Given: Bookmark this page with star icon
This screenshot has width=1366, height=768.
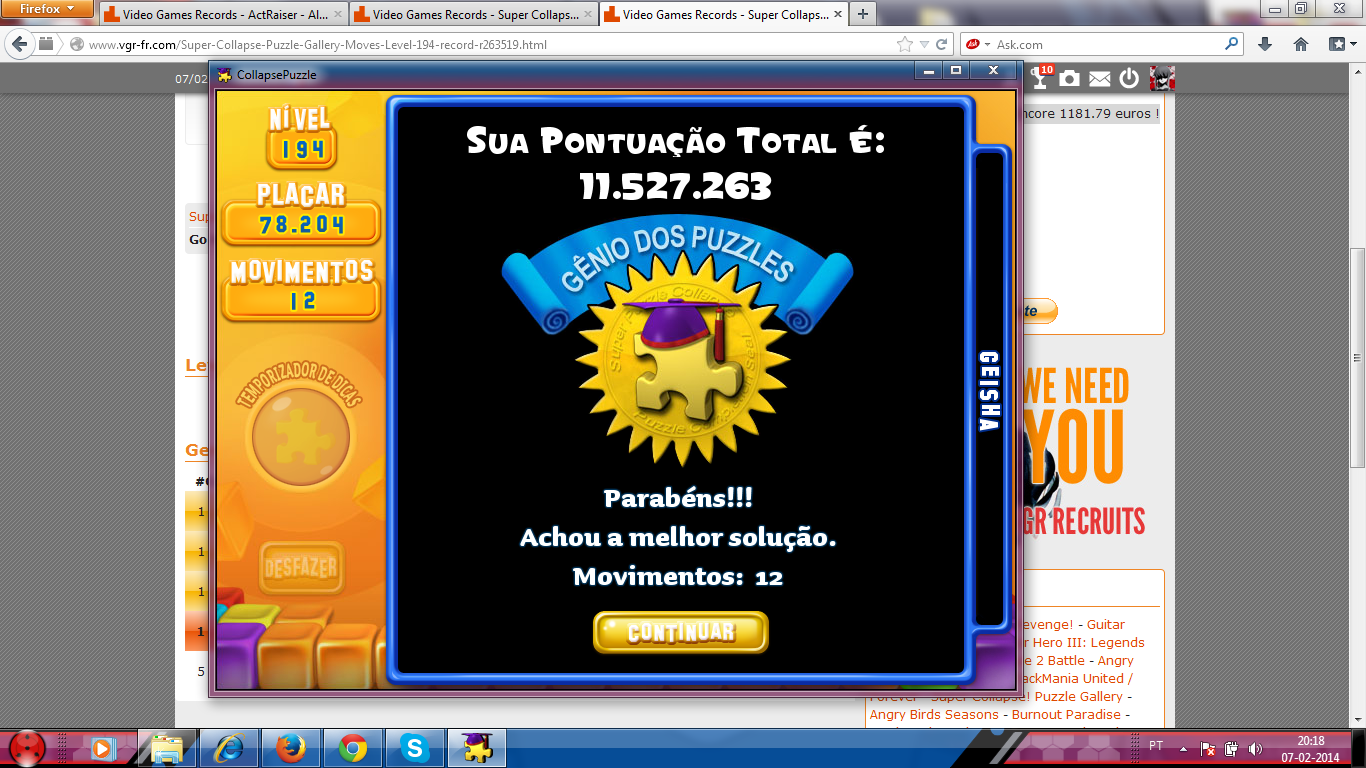Looking at the screenshot, I should (905, 44).
